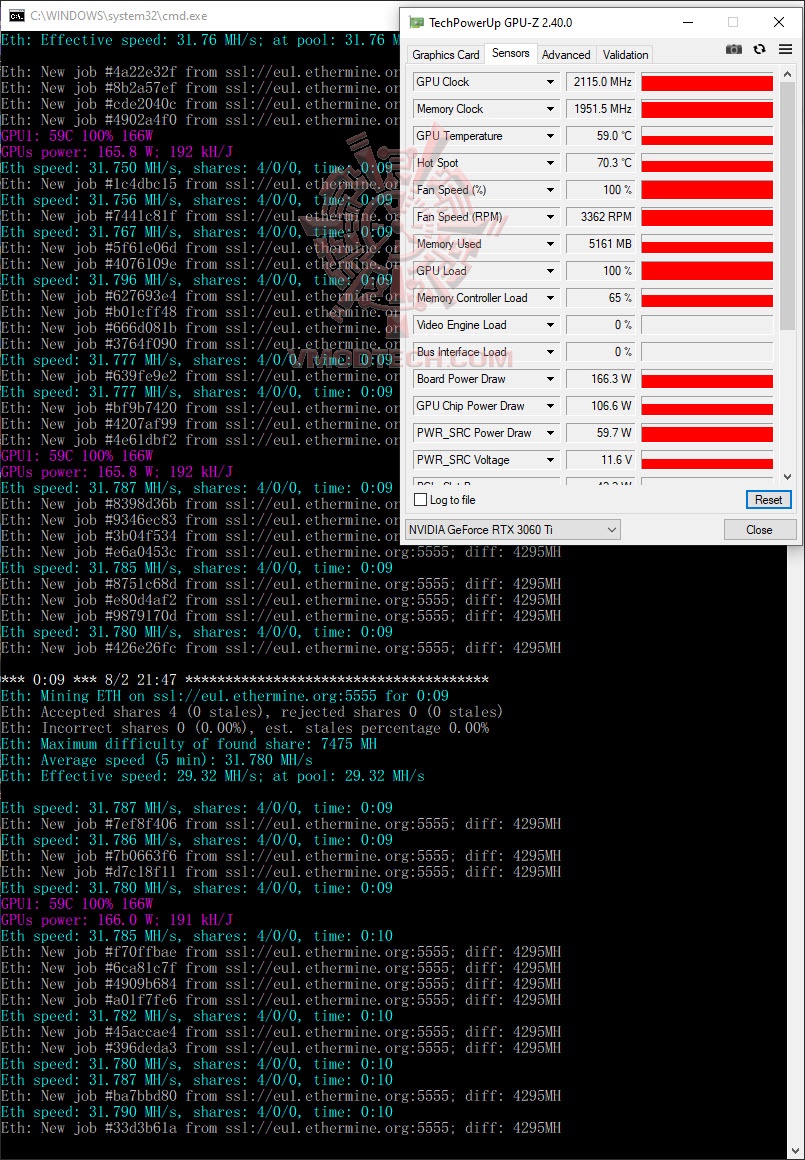Open the GPU Load sensor dropdown

click(550, 271)
